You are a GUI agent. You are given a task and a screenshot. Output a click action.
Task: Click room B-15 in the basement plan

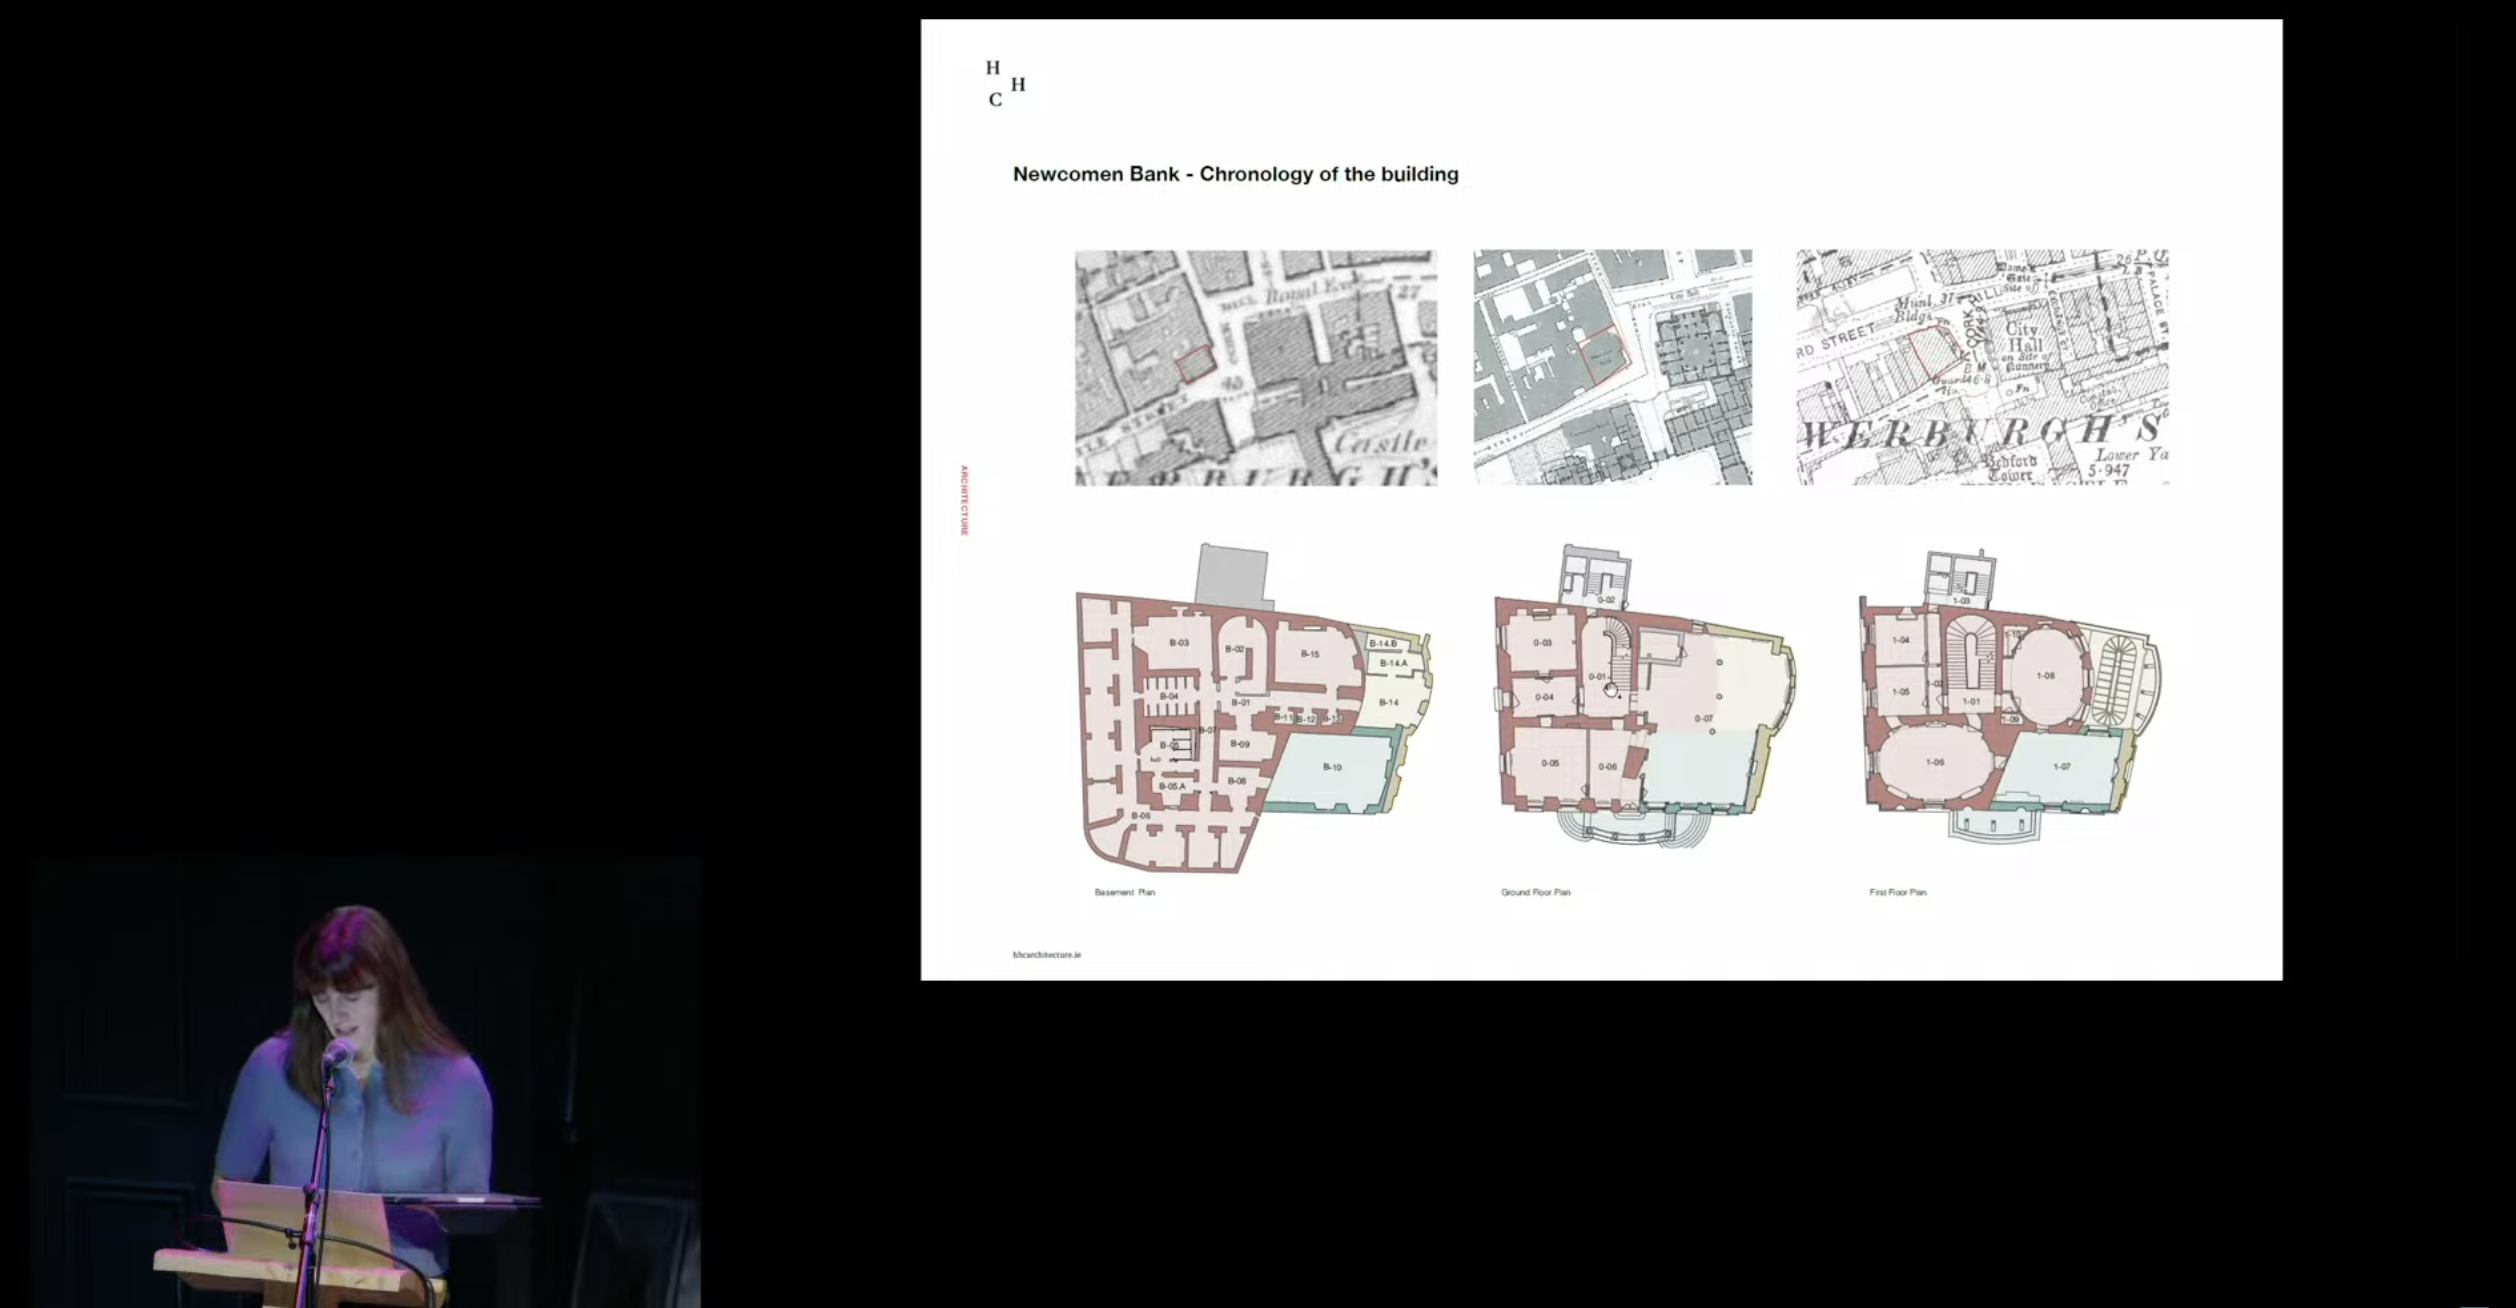[1310, 654]
